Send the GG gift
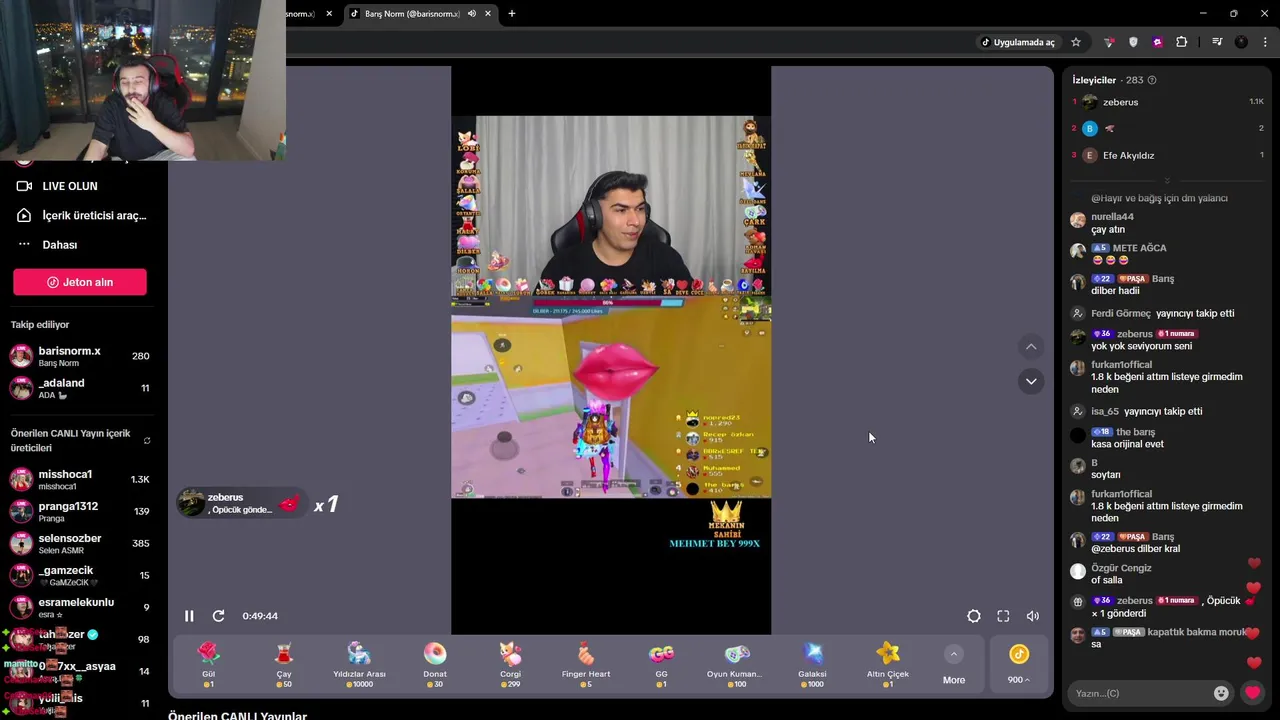 coord(661,665)
